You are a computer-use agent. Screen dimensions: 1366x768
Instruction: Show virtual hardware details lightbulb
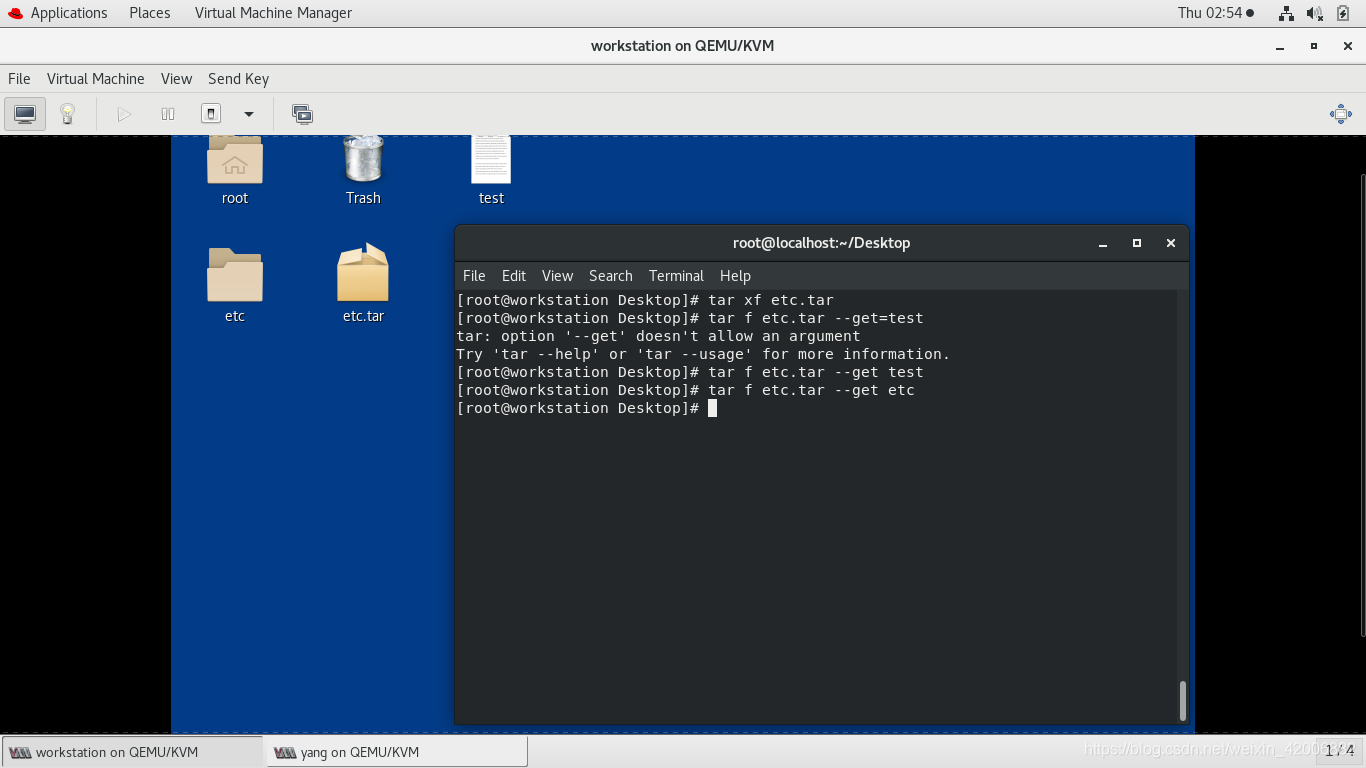67,114
